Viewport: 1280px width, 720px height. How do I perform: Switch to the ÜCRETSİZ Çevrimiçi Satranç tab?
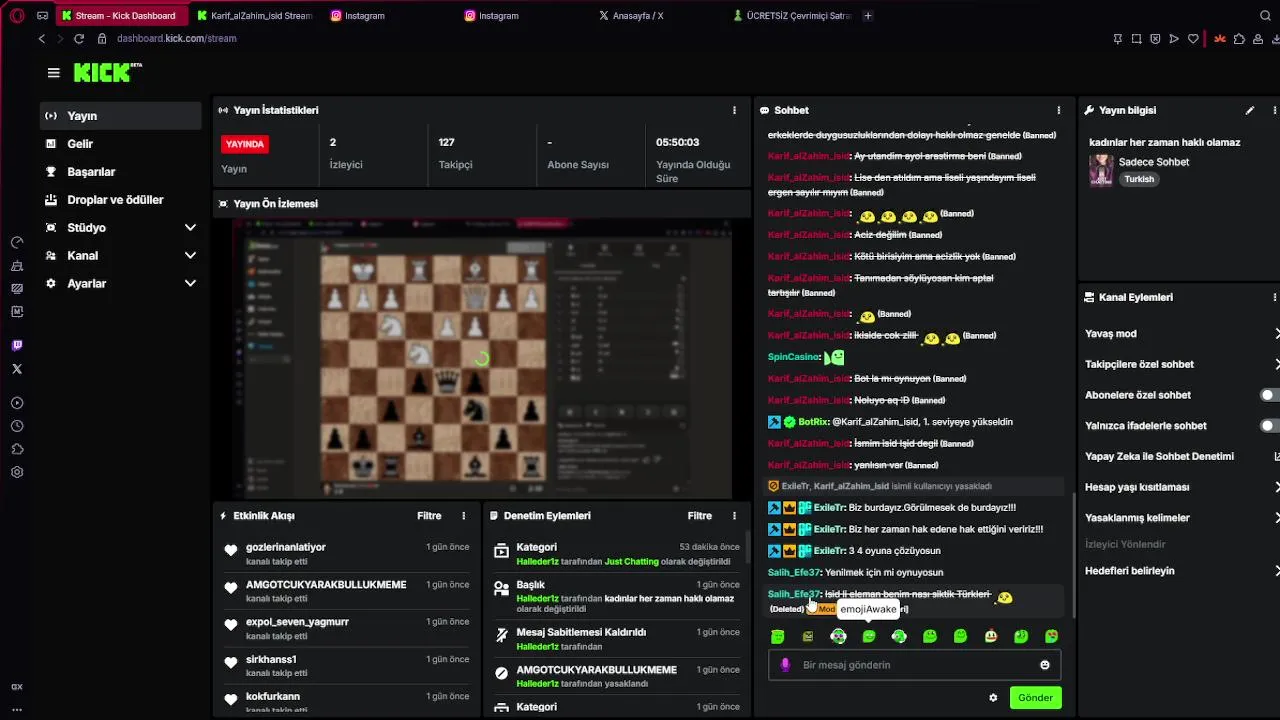point(793,16)
